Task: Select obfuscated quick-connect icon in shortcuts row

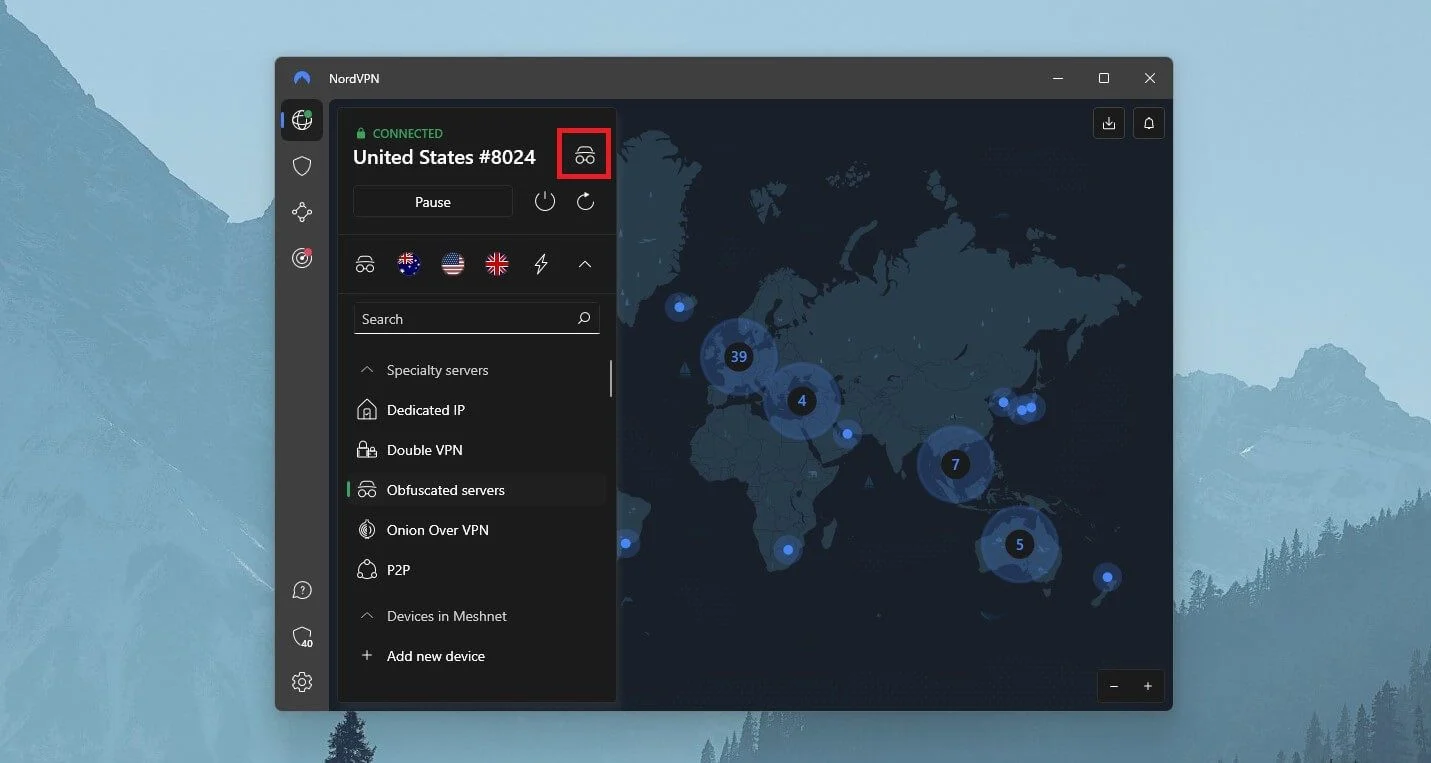Action: tap(365, 264)
